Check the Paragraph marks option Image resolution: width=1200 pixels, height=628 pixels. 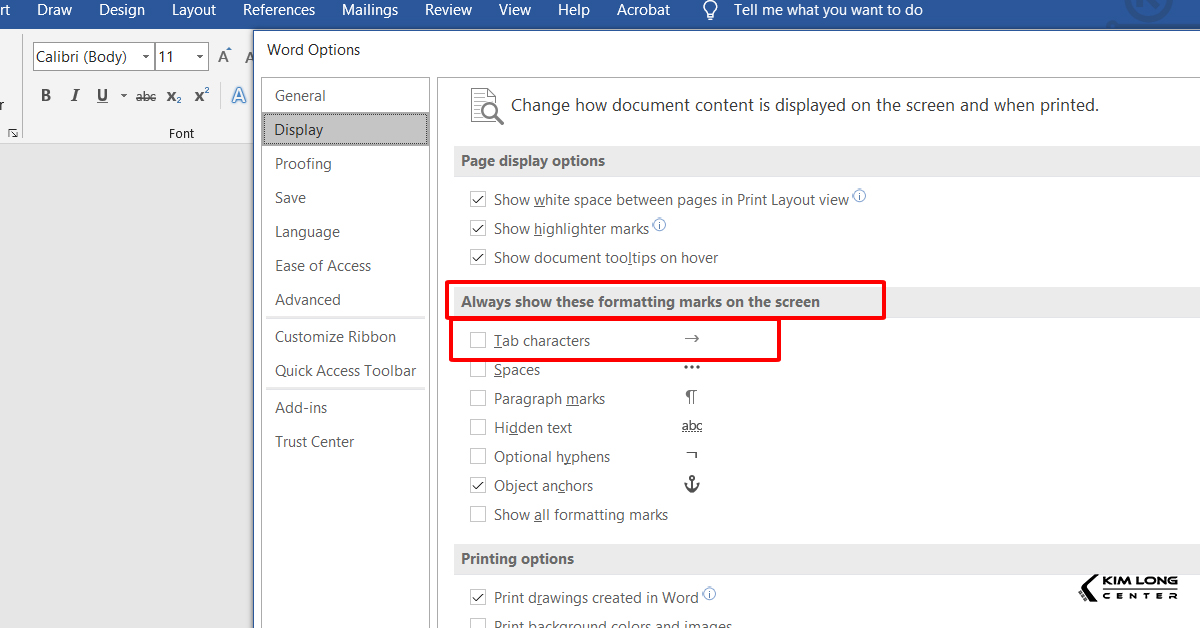click(x=478, y=399)
